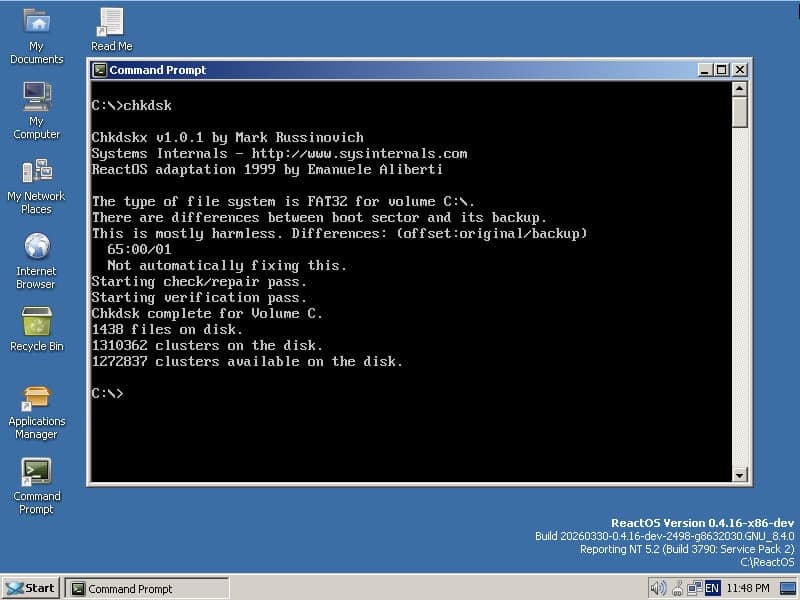The width and height of the screenshot is (800, 600).
Task: Click the vertical scrollbar thumb
Action: [740, 112]
